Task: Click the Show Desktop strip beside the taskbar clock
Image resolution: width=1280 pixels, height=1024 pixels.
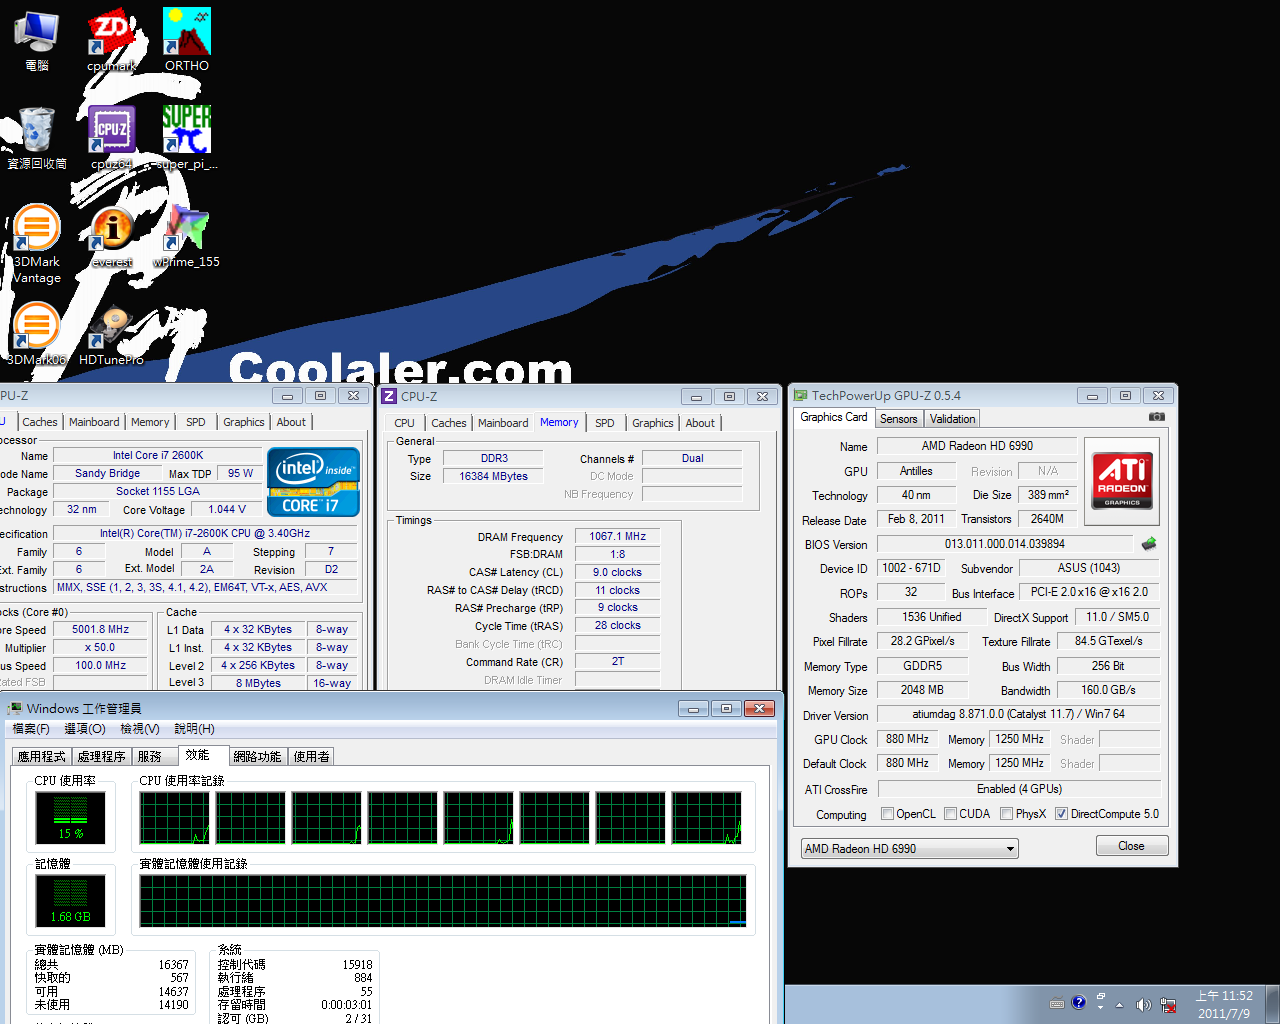Action: coord(1272,1004)
